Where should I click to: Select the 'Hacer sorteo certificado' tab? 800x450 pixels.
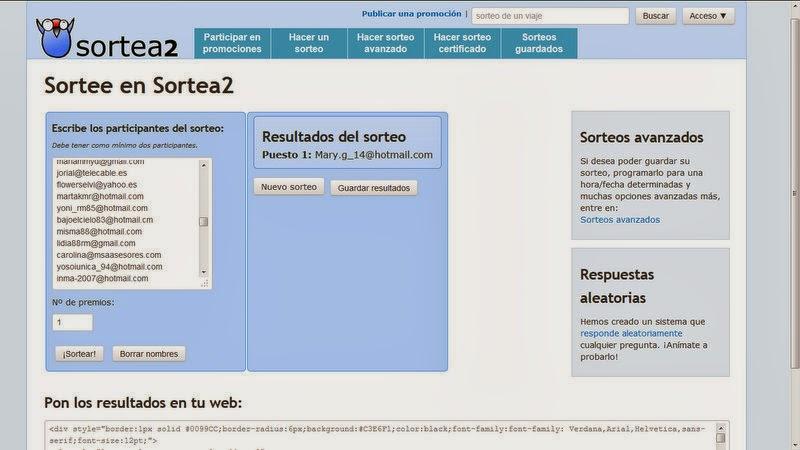[x=462, y=43]
